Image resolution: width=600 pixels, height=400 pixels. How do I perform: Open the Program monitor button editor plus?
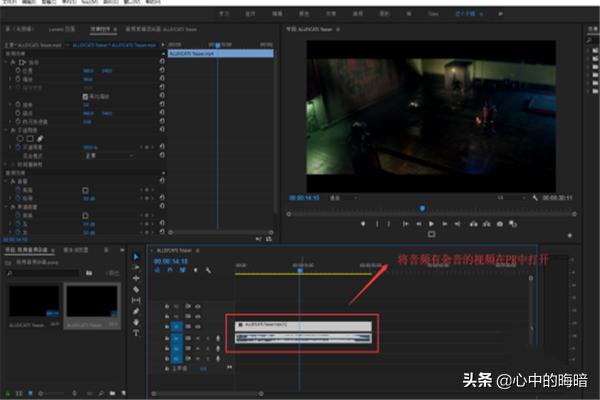coord(570,236)
